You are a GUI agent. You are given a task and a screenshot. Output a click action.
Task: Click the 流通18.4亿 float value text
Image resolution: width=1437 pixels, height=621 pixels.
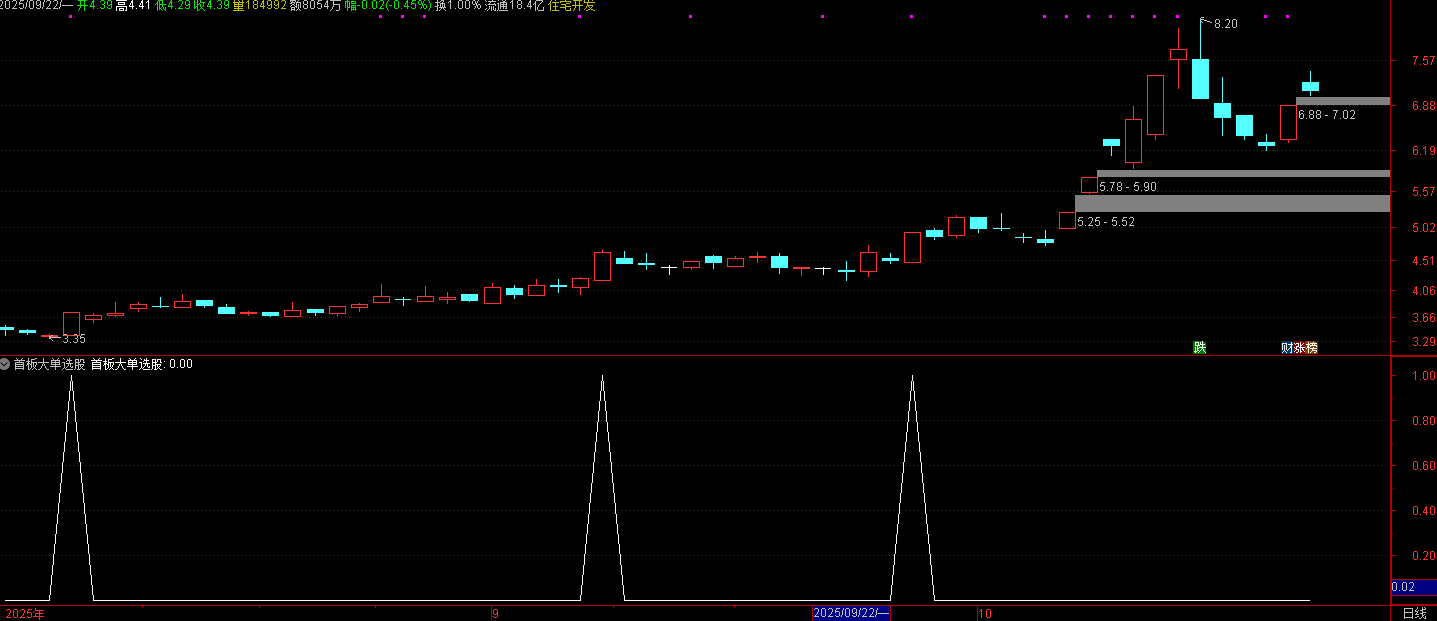pyautogui.click(x=515, y=6)
